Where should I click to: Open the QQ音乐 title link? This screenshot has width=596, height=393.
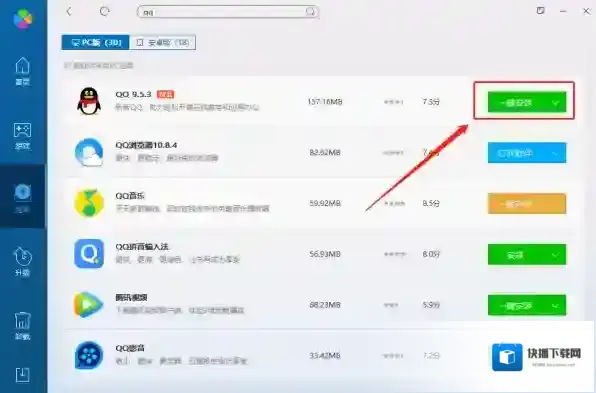(130, 196)
